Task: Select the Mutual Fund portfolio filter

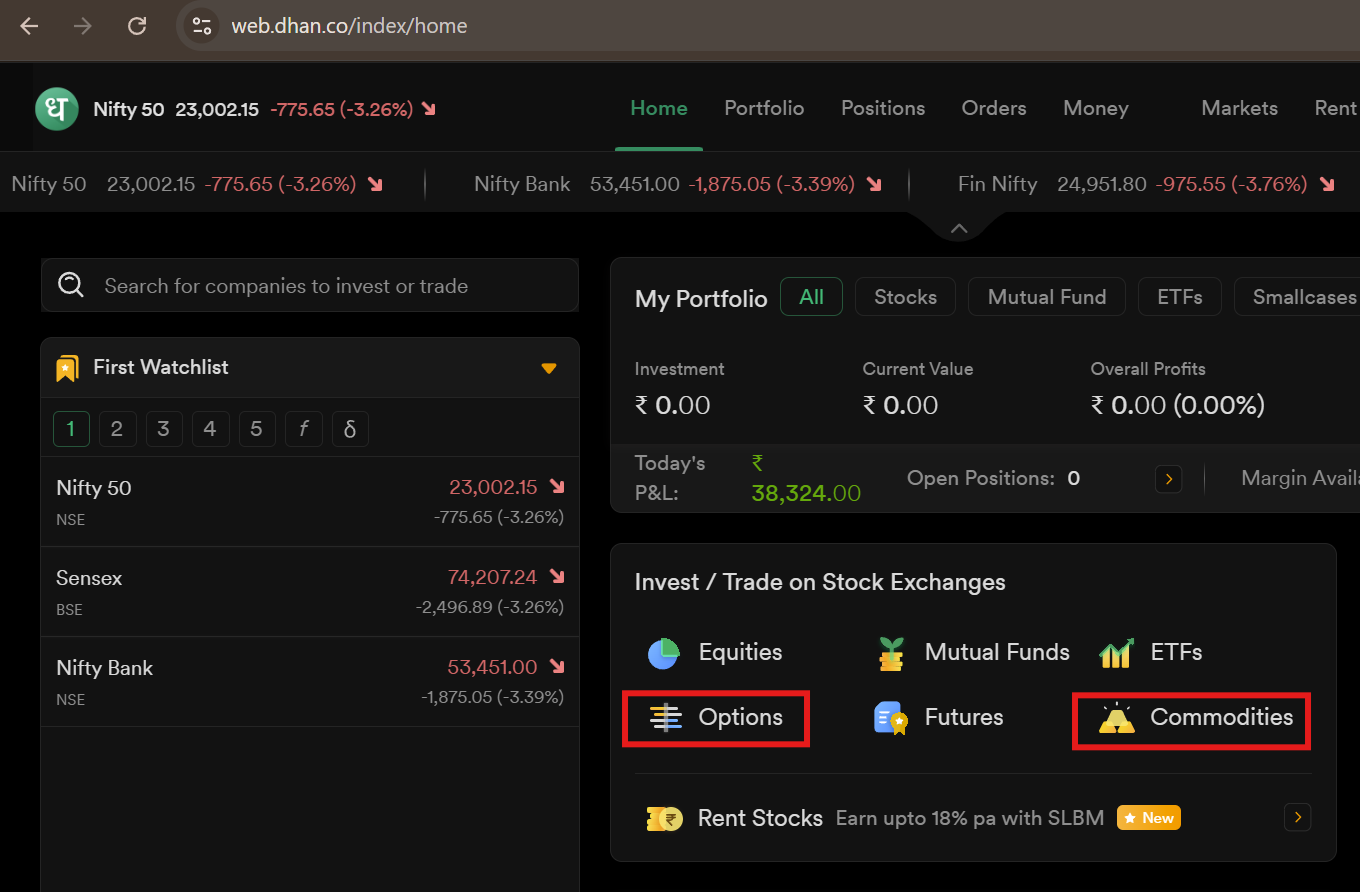Action: 1046,297
